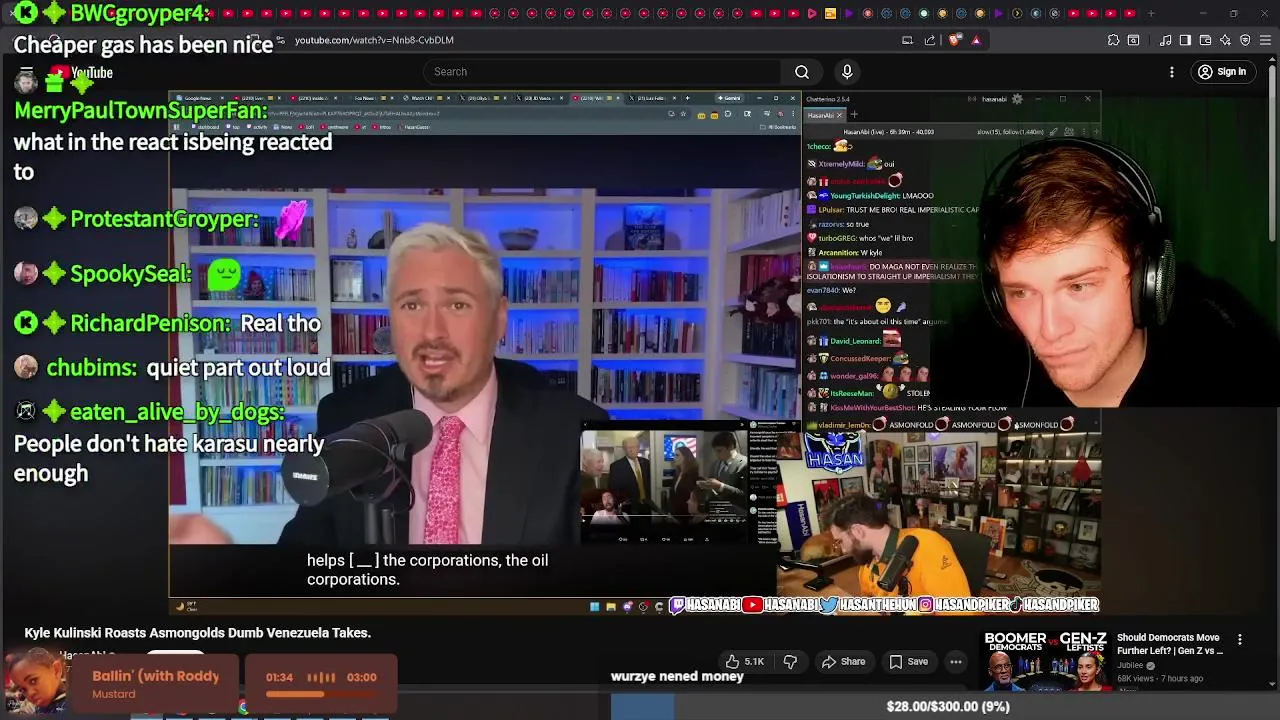The width and height of the screenshot is (1280, 720).
Task: Open Boomer vs Gen-Z recommended thumbnail
Action: [1045, 660]
